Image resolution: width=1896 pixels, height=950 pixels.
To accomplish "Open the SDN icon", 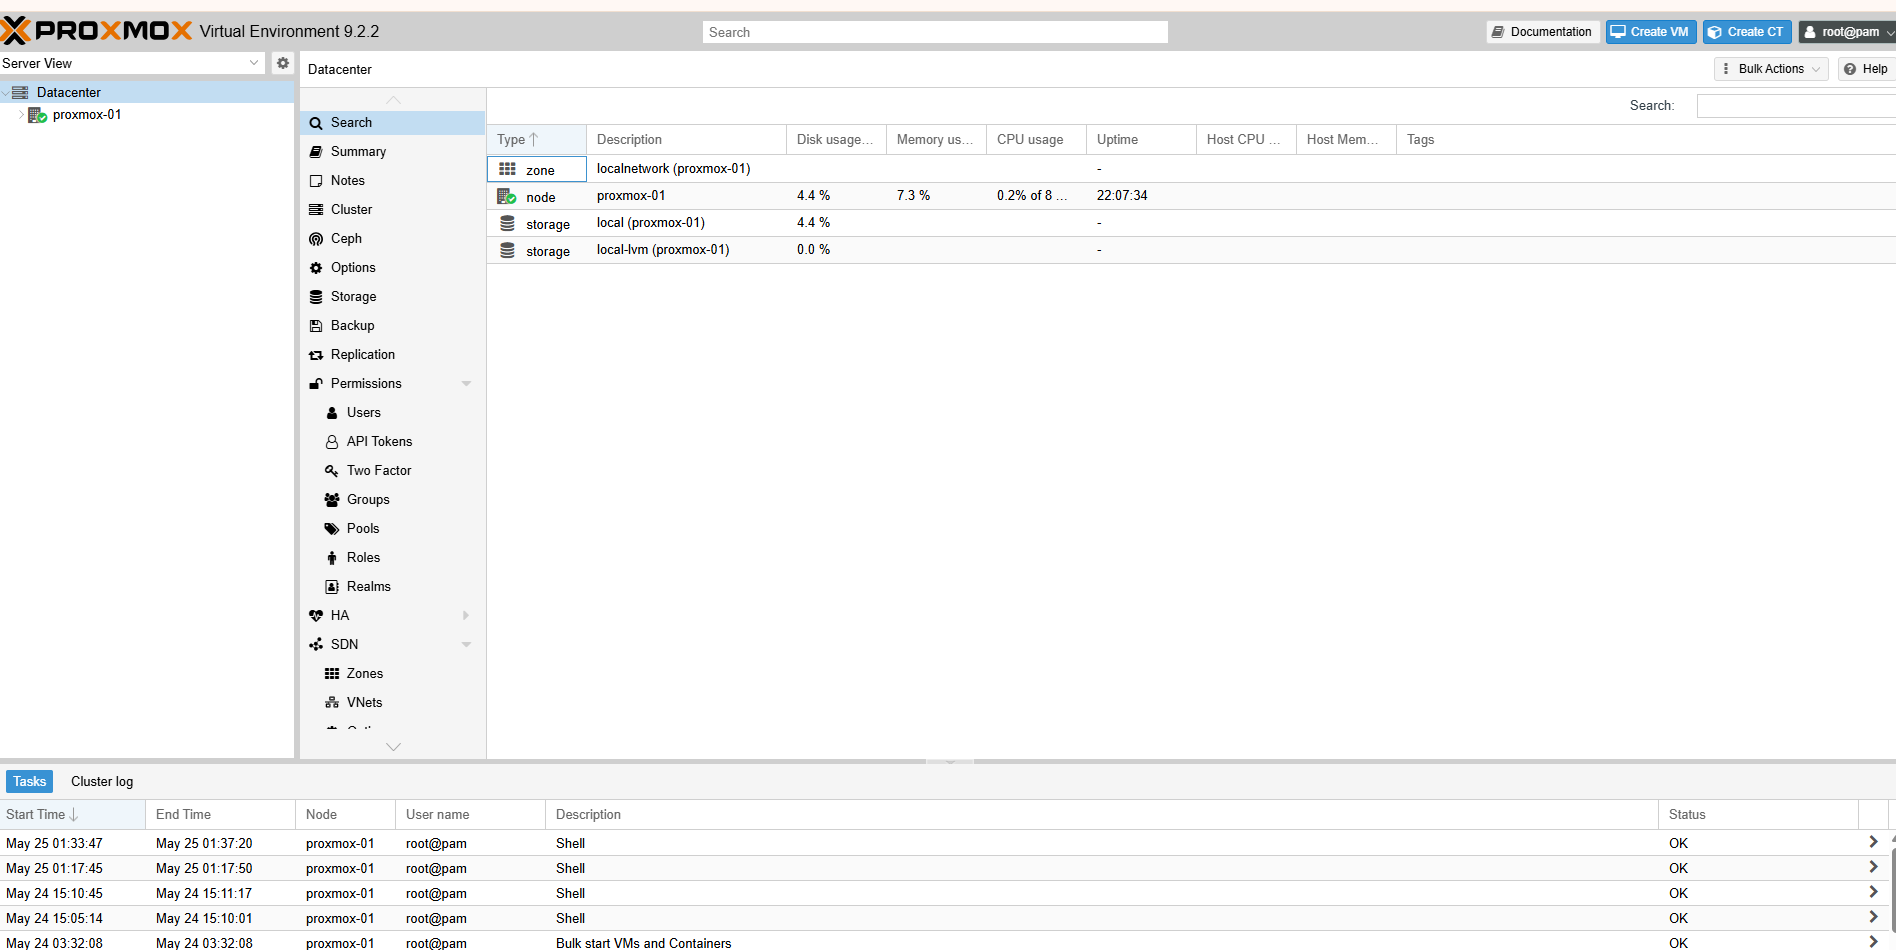I will [x=316, y=645].
